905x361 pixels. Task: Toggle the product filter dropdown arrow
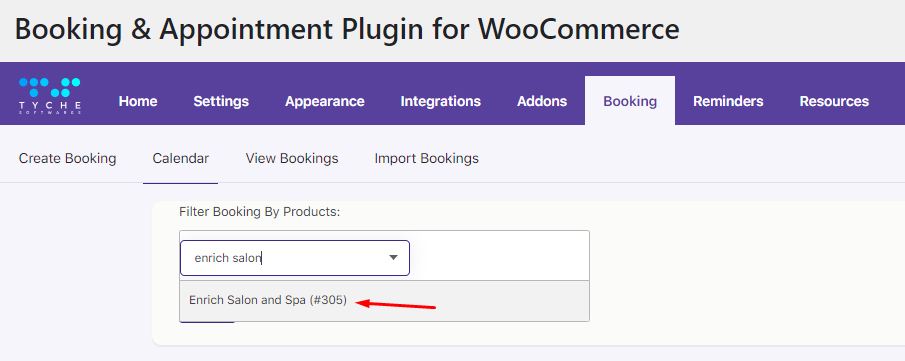pos(394,258)
